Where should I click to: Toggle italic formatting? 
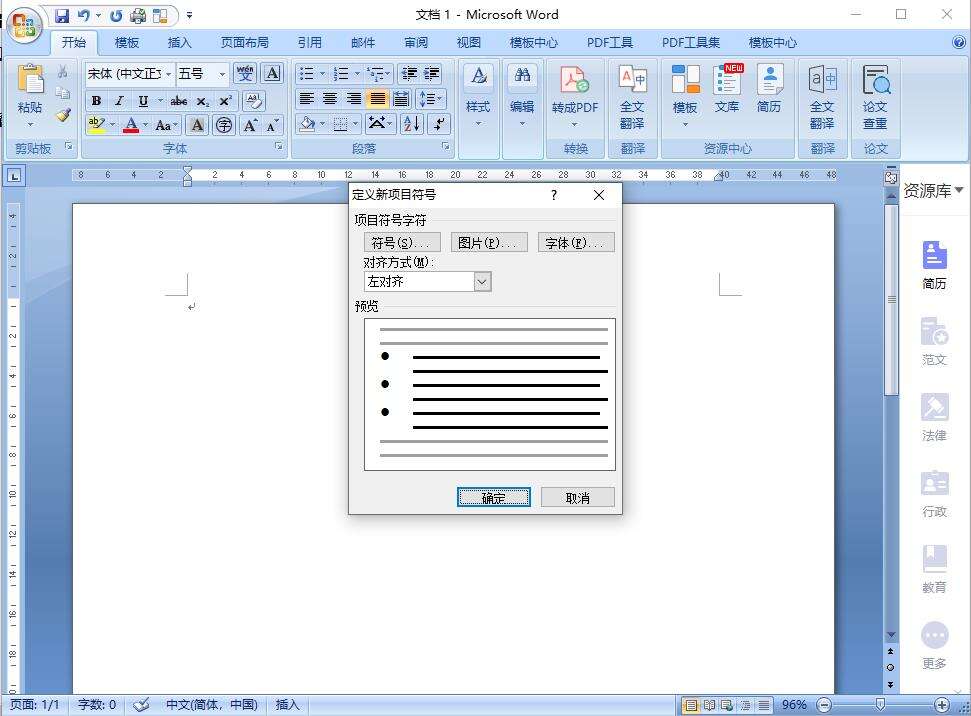tap(119, 100)
